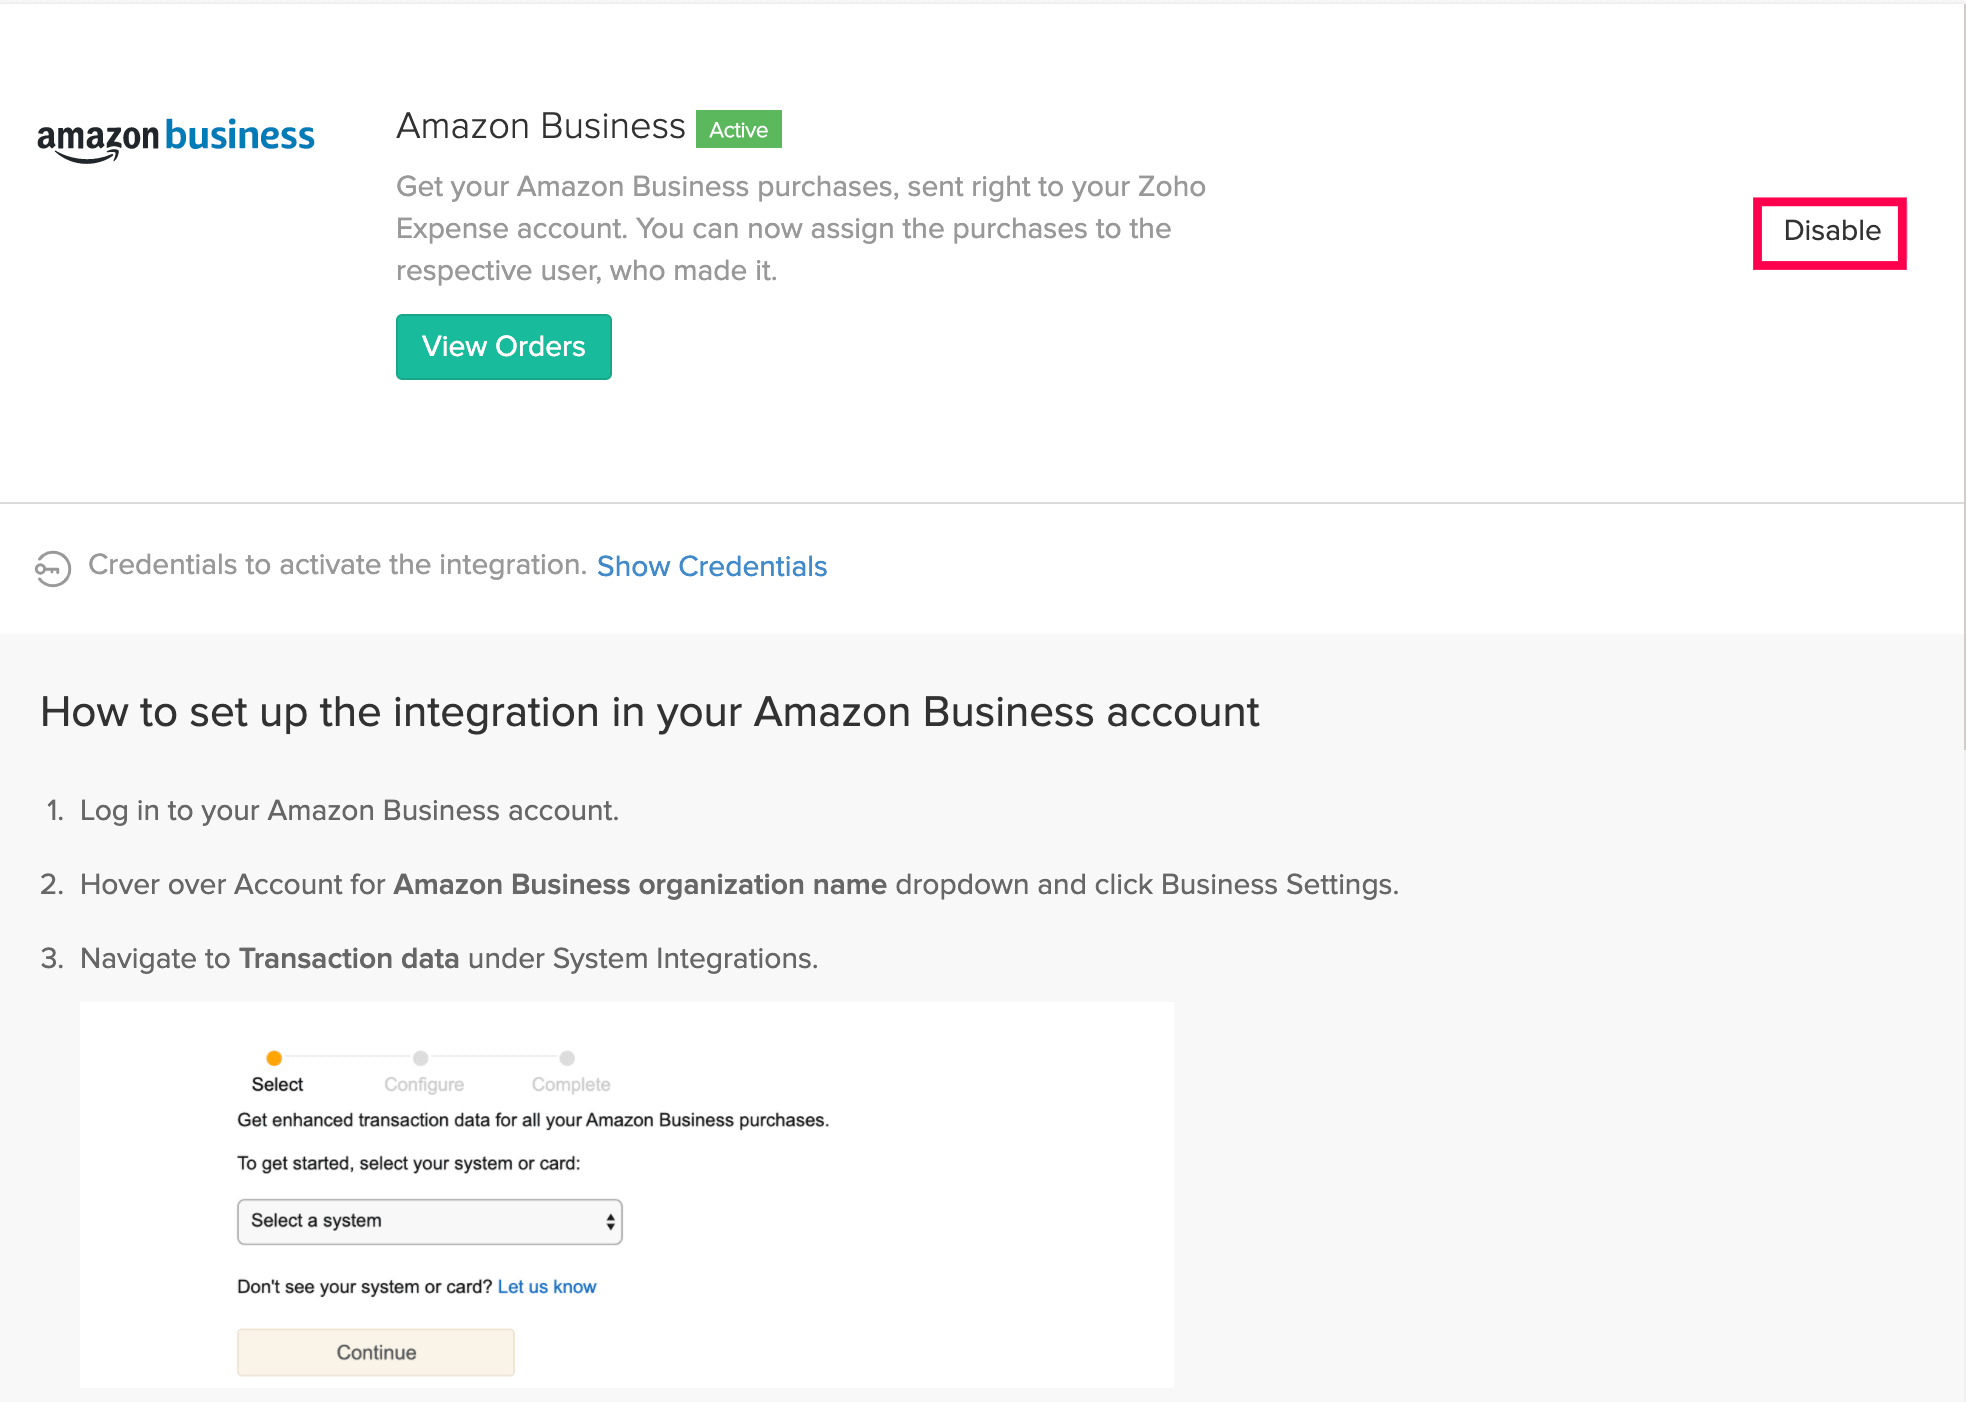Go to the Configure step label
Image resolution: width=1966 pixels, height=1402 pixels.
tap(424, 1085)
